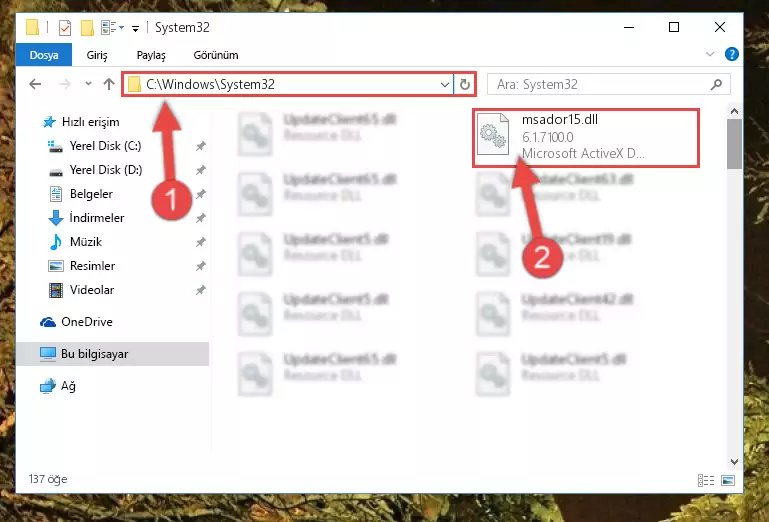
Task: Click the file list scrollbar down arrow
Action: 734,462
